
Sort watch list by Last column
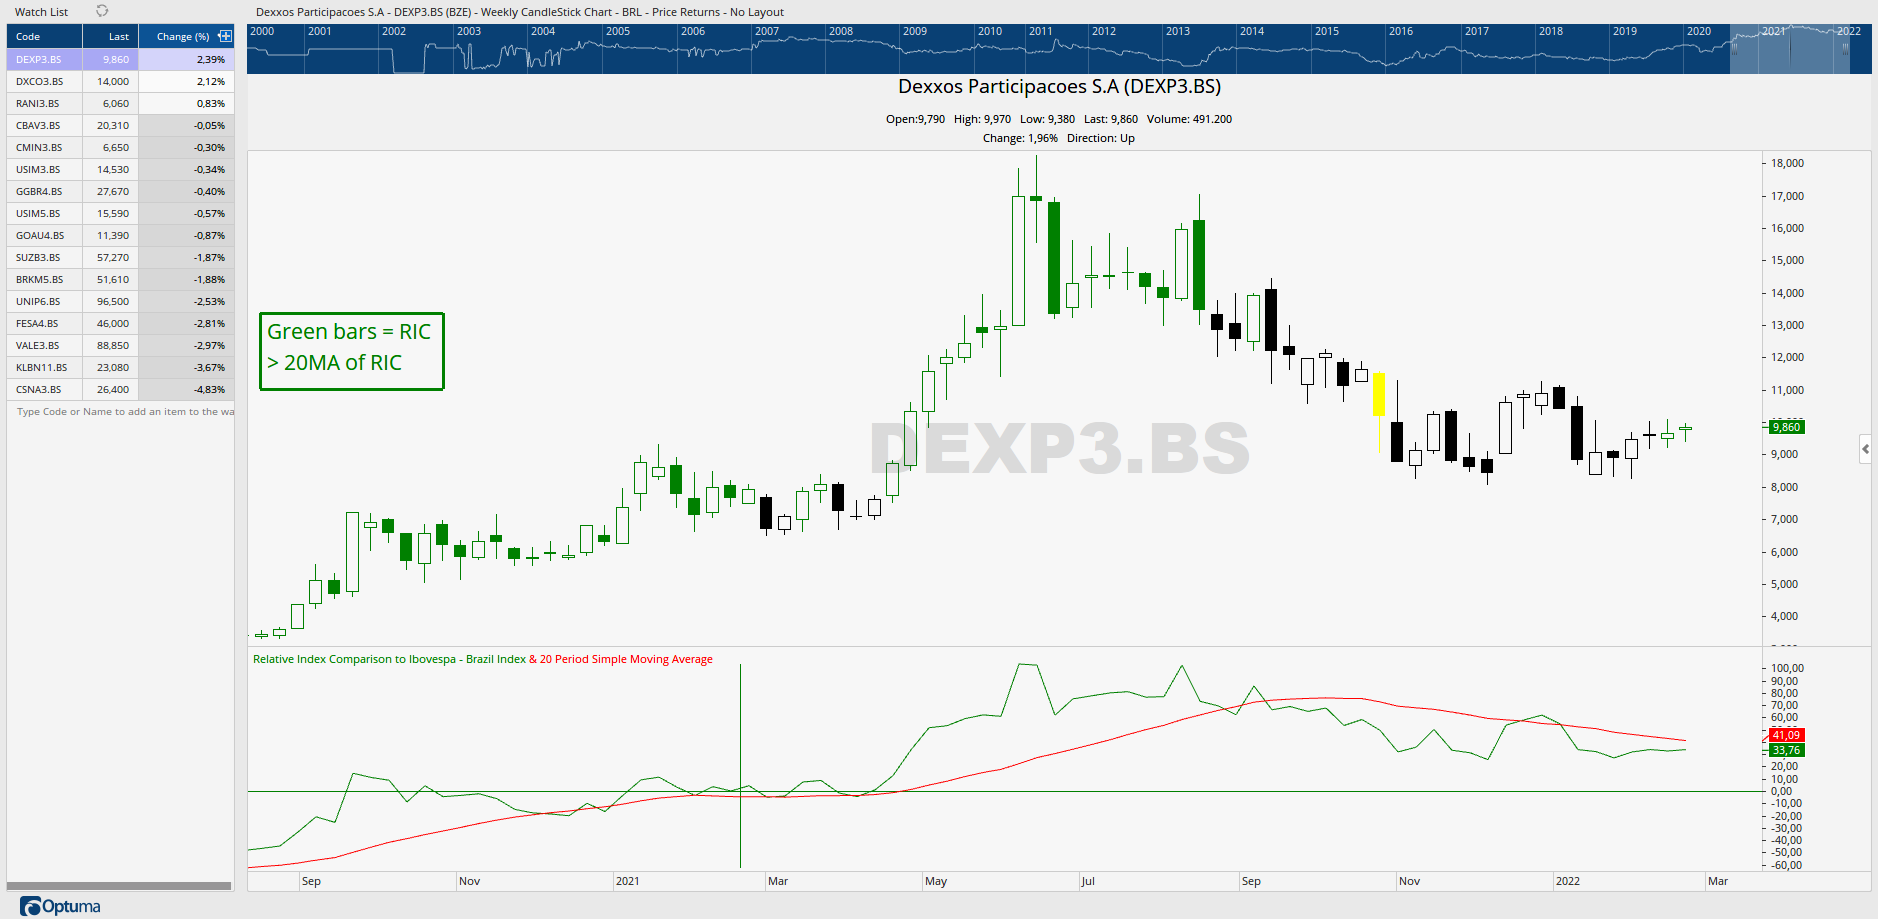point(118,37)
